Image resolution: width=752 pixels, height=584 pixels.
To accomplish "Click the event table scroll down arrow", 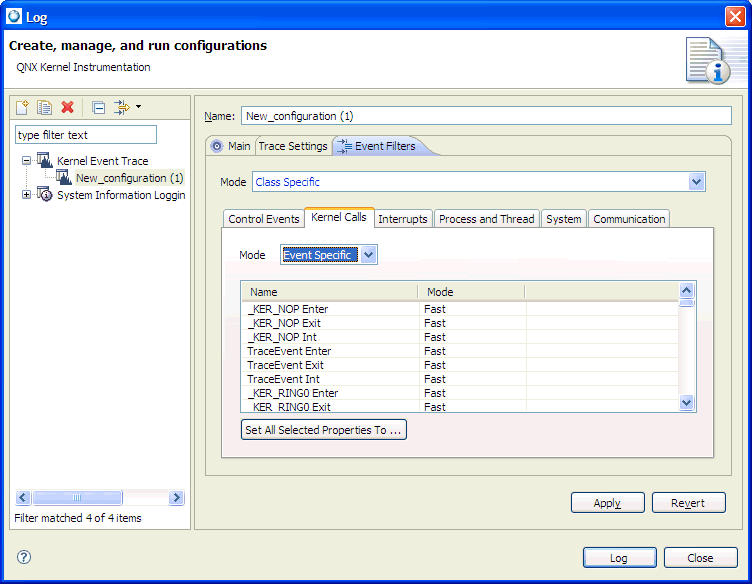I will tap(686, 402).
